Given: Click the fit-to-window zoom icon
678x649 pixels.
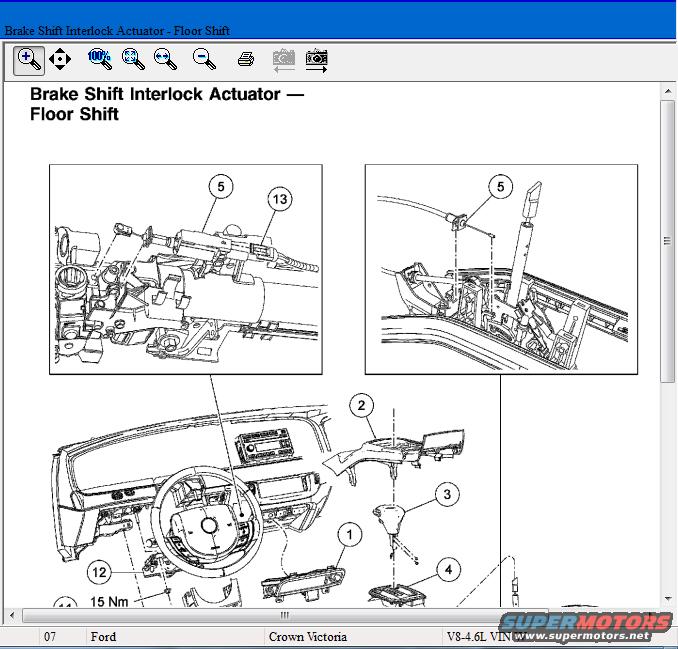Looking at the screenshot, I should [133, 60].
